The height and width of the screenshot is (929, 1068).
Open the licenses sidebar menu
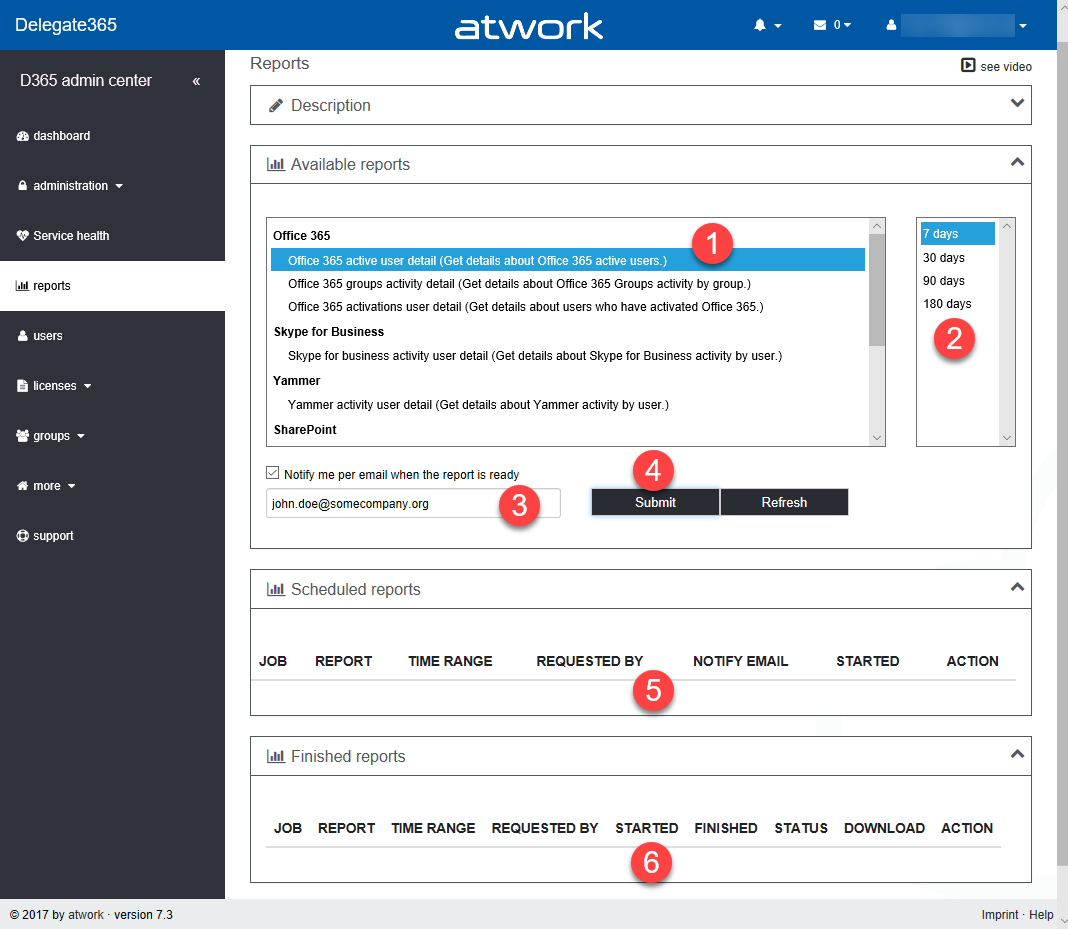[x=62, y=386]
